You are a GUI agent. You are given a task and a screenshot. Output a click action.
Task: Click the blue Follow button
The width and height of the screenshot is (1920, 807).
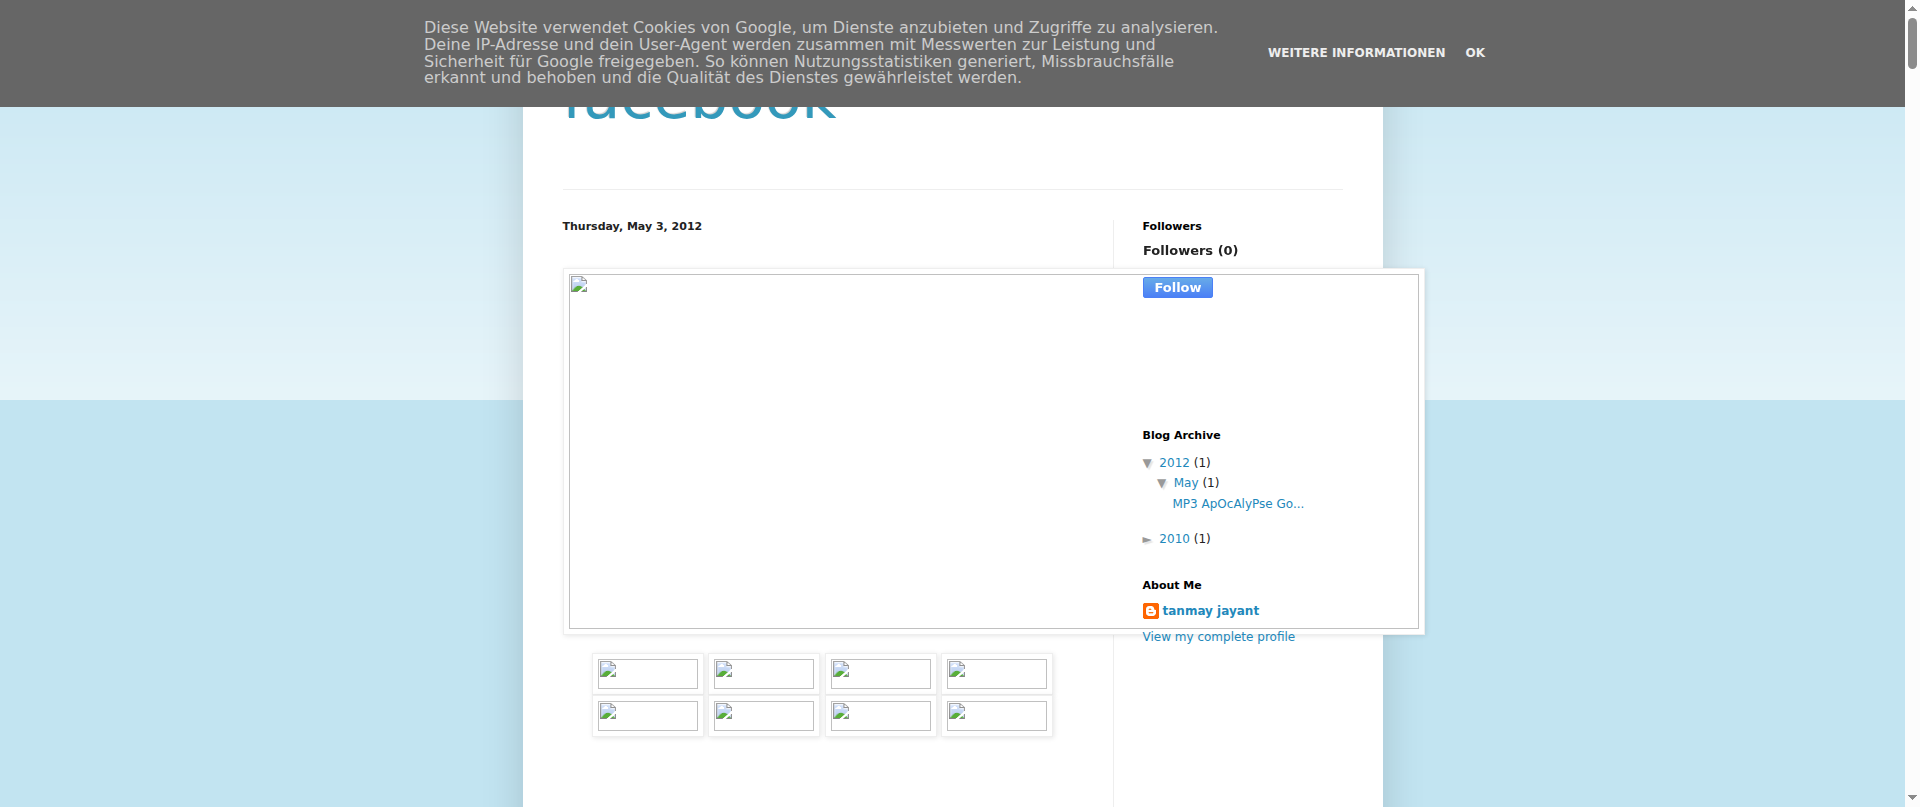(1177, 288)
